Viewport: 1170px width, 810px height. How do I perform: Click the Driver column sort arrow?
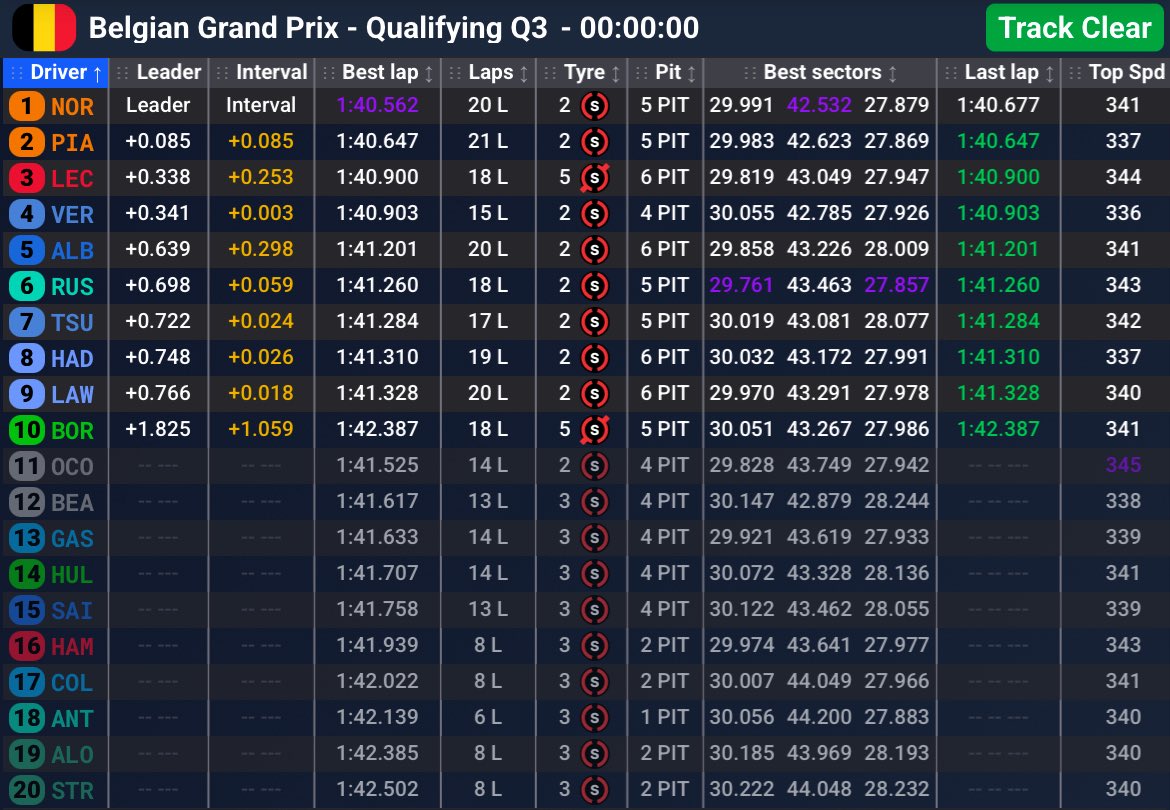pyautogui.click(x=97, y=73)
